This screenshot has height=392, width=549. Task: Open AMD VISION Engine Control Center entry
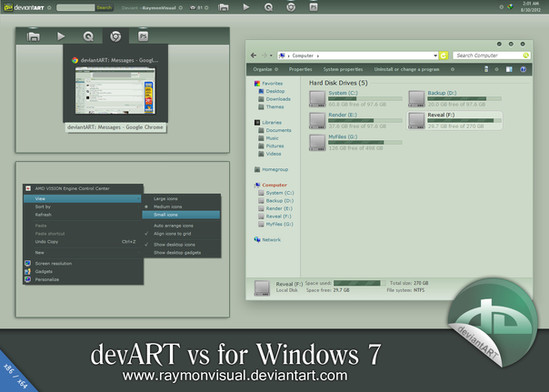[83, 188]
